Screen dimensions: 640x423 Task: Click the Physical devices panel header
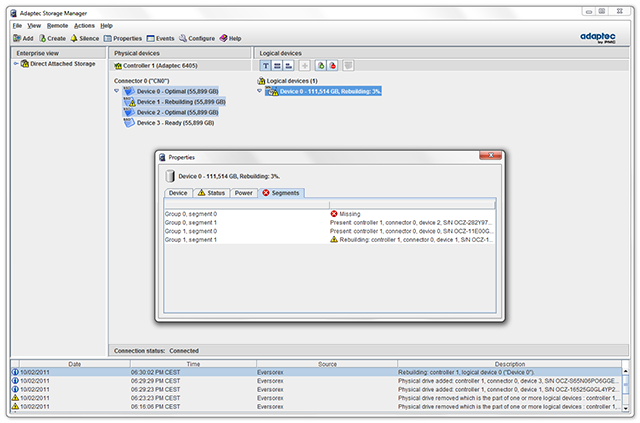(180, 53)
